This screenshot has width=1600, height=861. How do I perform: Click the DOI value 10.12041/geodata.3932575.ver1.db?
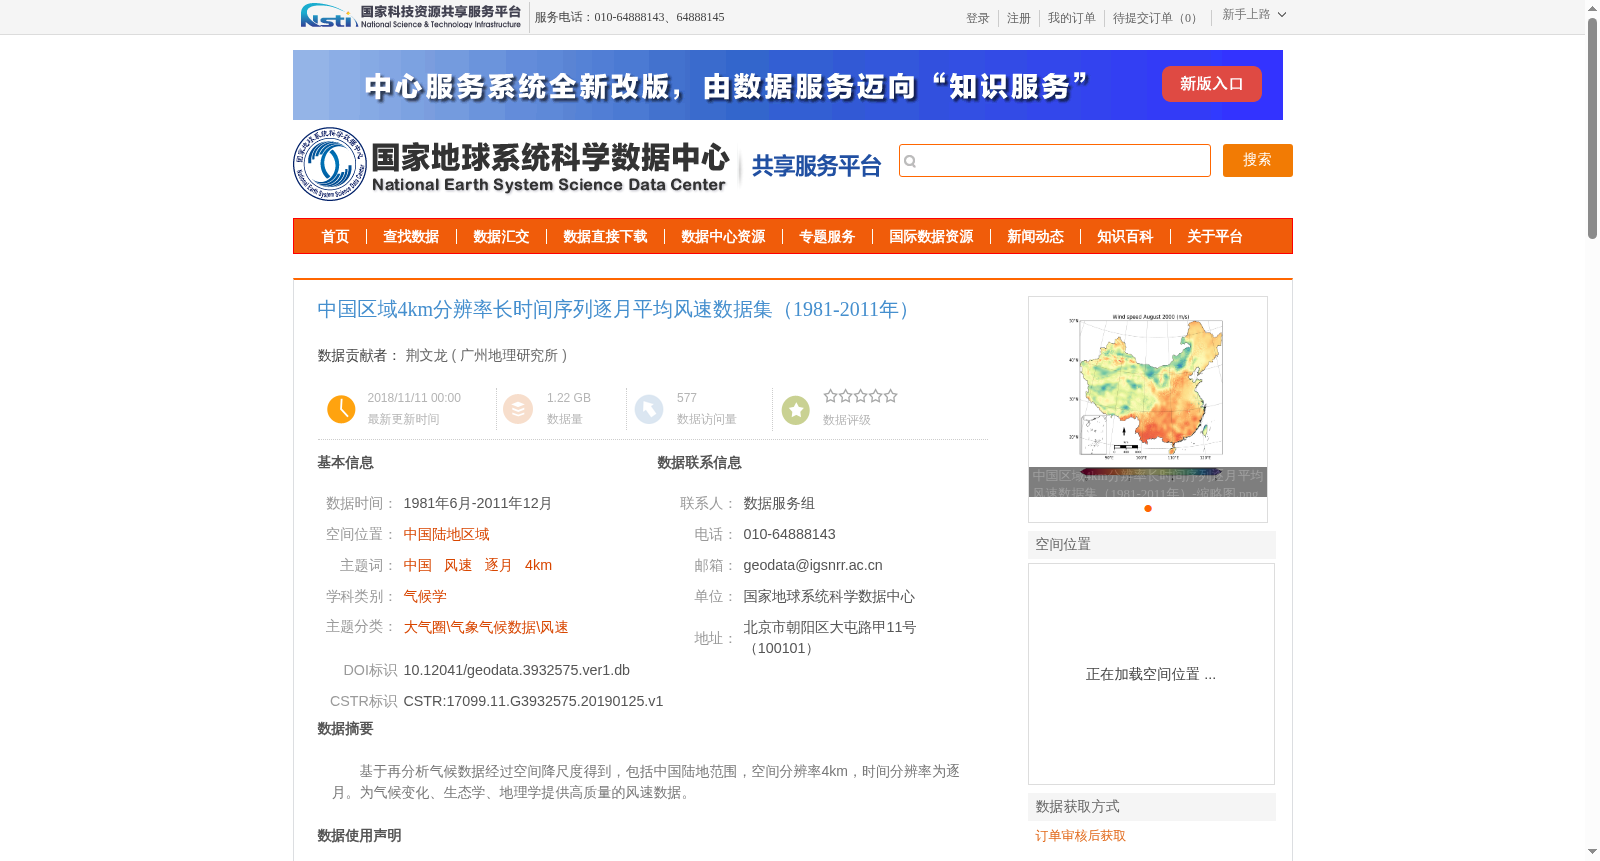(x=517, y=670)
